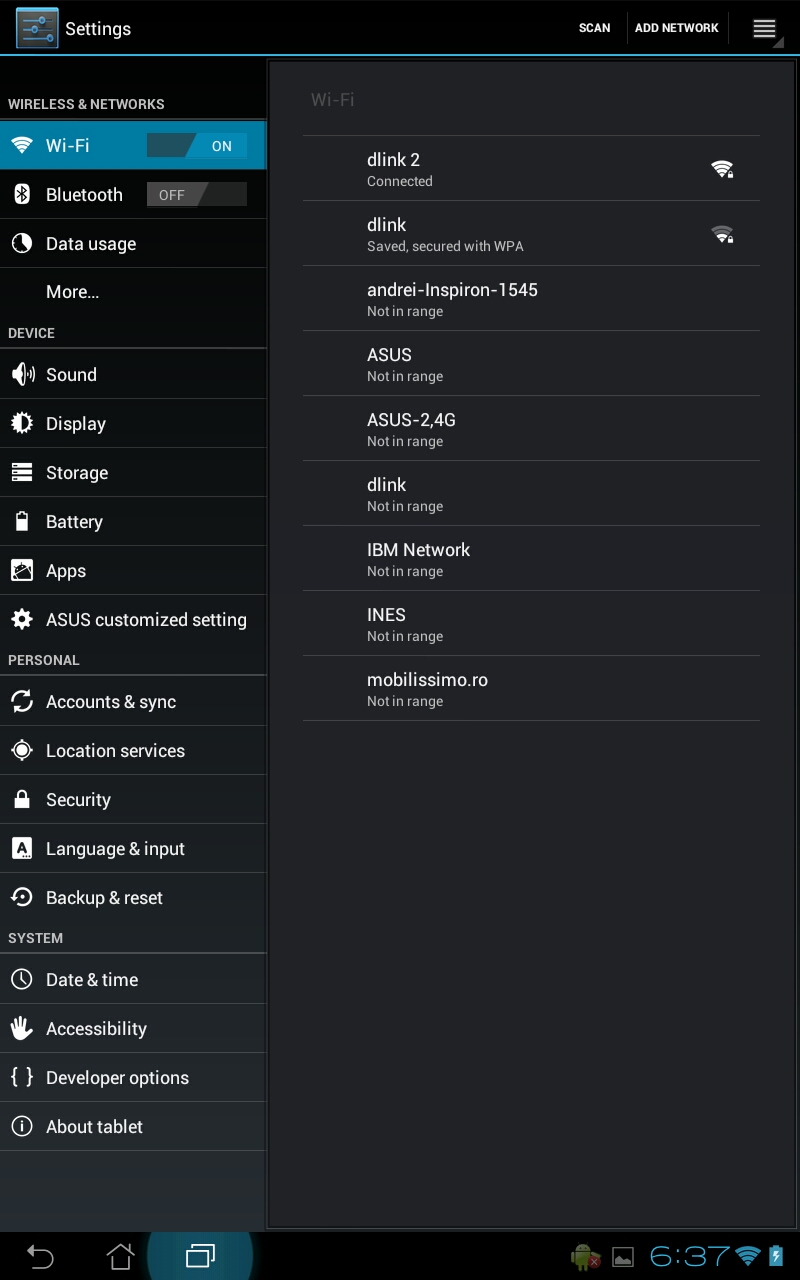Open Developer options
Screen dimensions: 800x1280
[117, 1078]
